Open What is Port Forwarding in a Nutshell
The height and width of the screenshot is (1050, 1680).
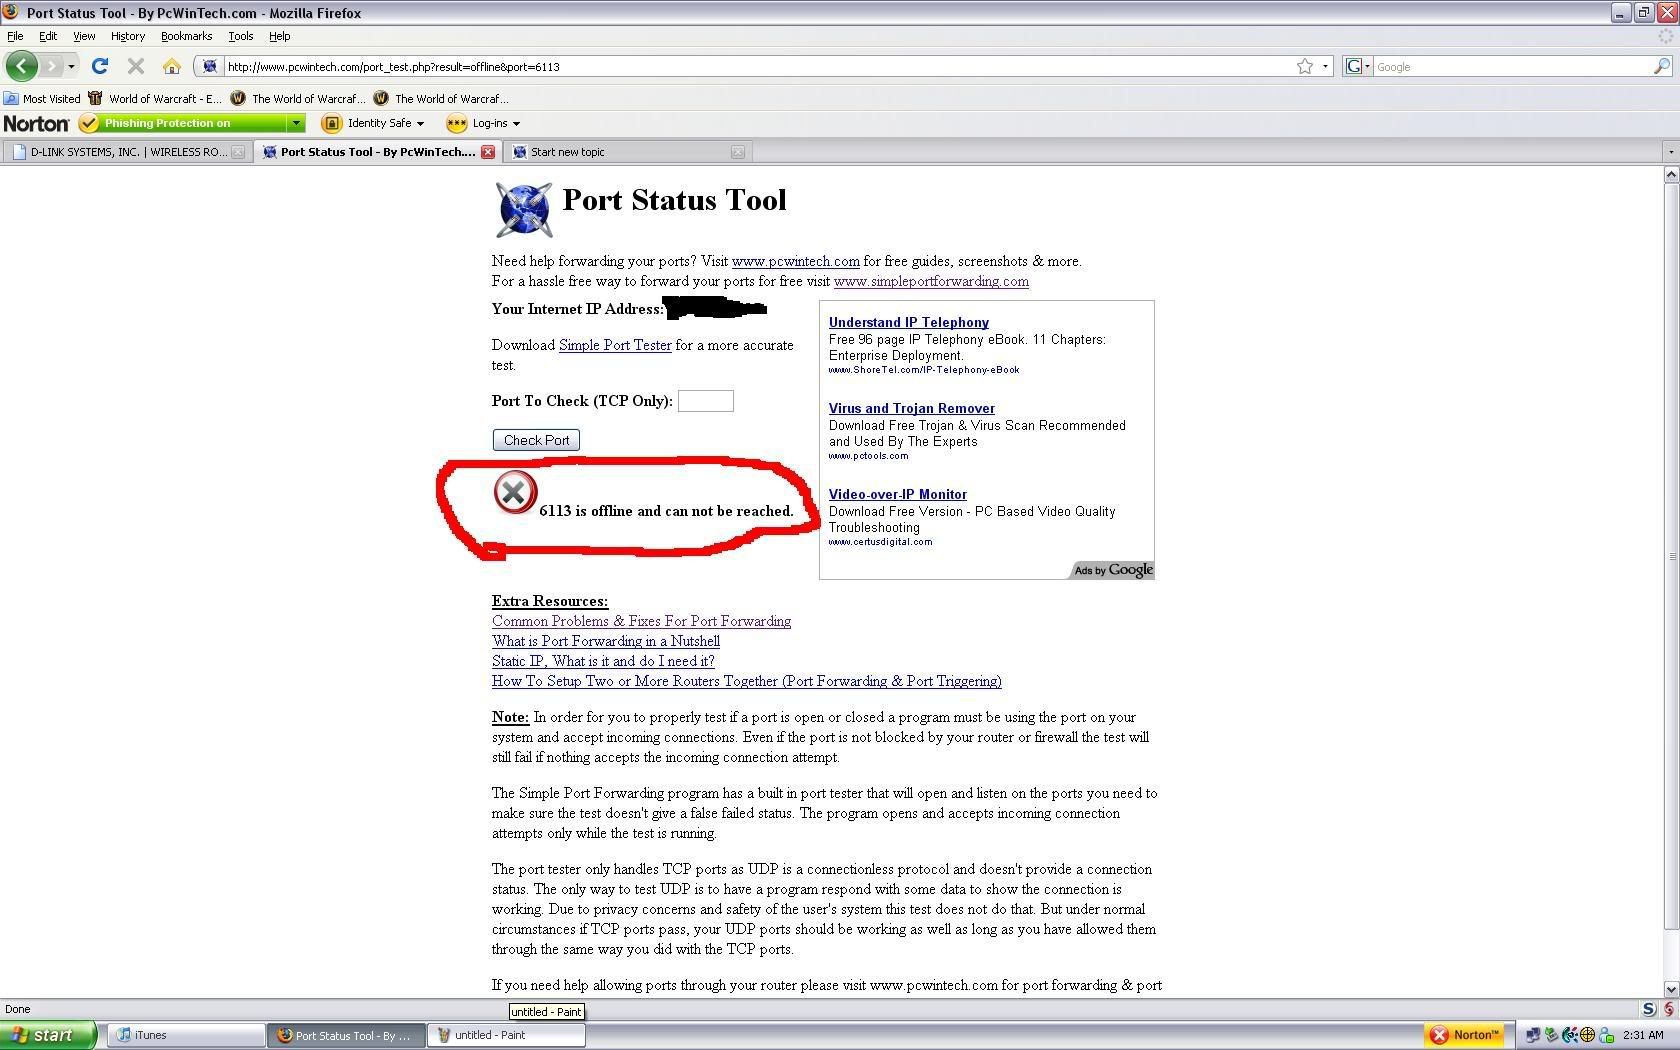[606, 641]
